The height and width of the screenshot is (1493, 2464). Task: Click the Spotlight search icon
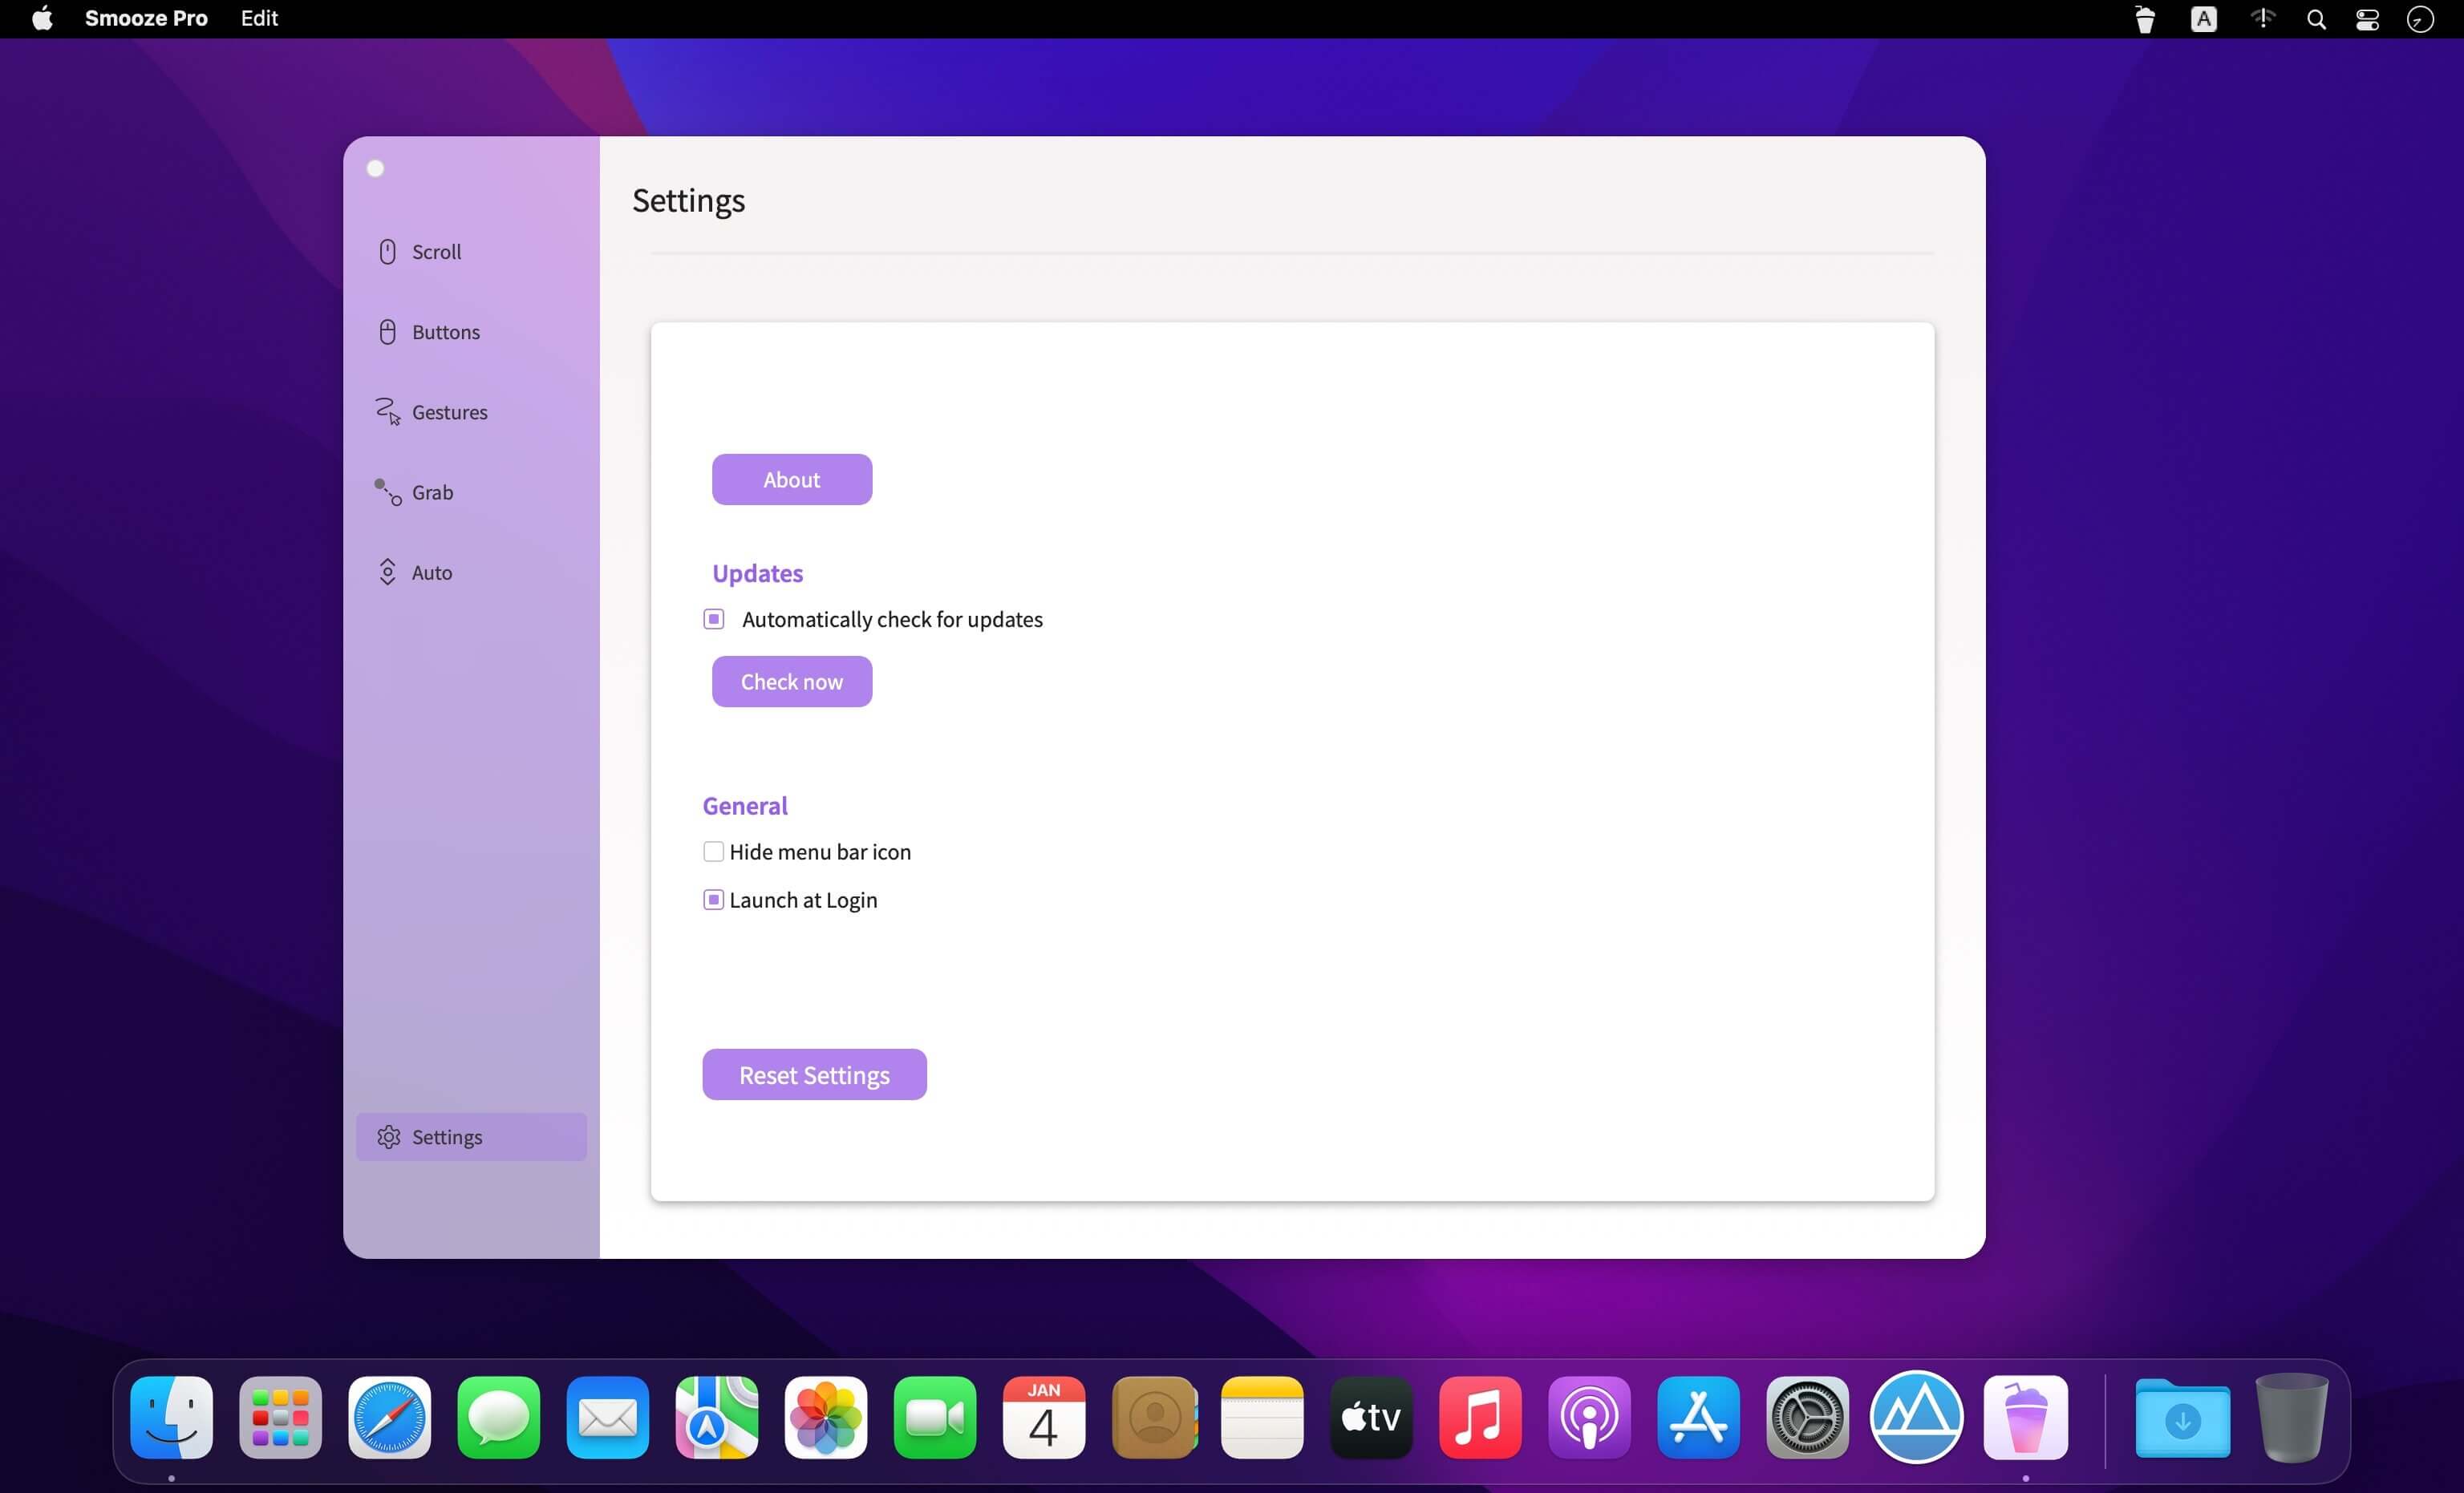[x=2316, y=19]
